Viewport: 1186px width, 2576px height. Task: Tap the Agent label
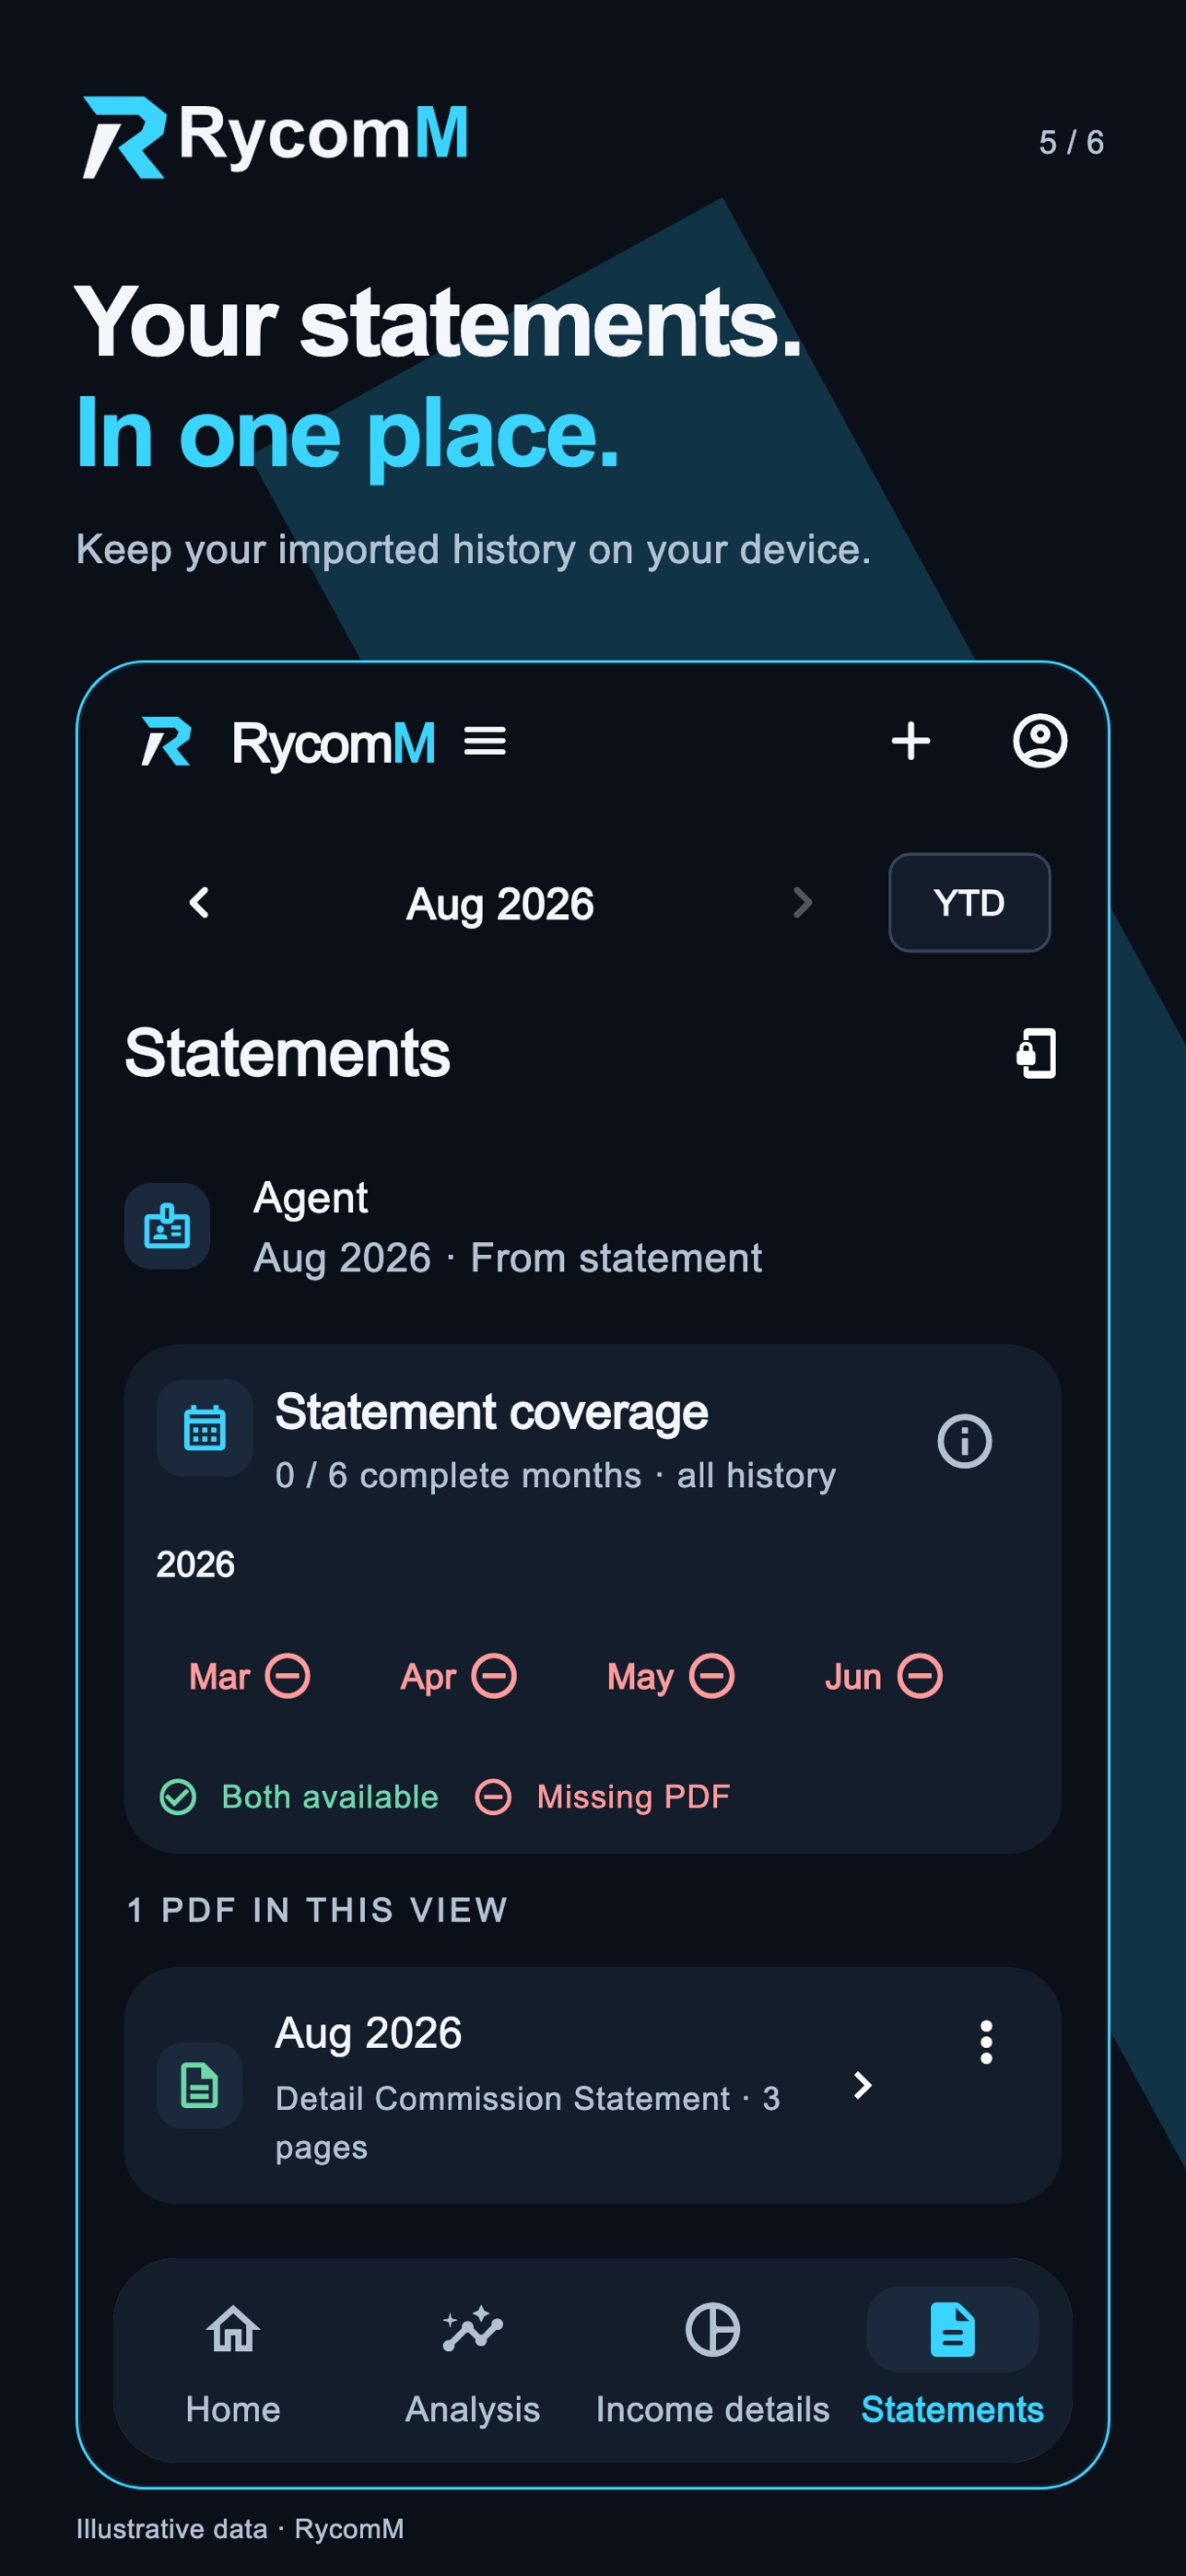coord(311,1198)
